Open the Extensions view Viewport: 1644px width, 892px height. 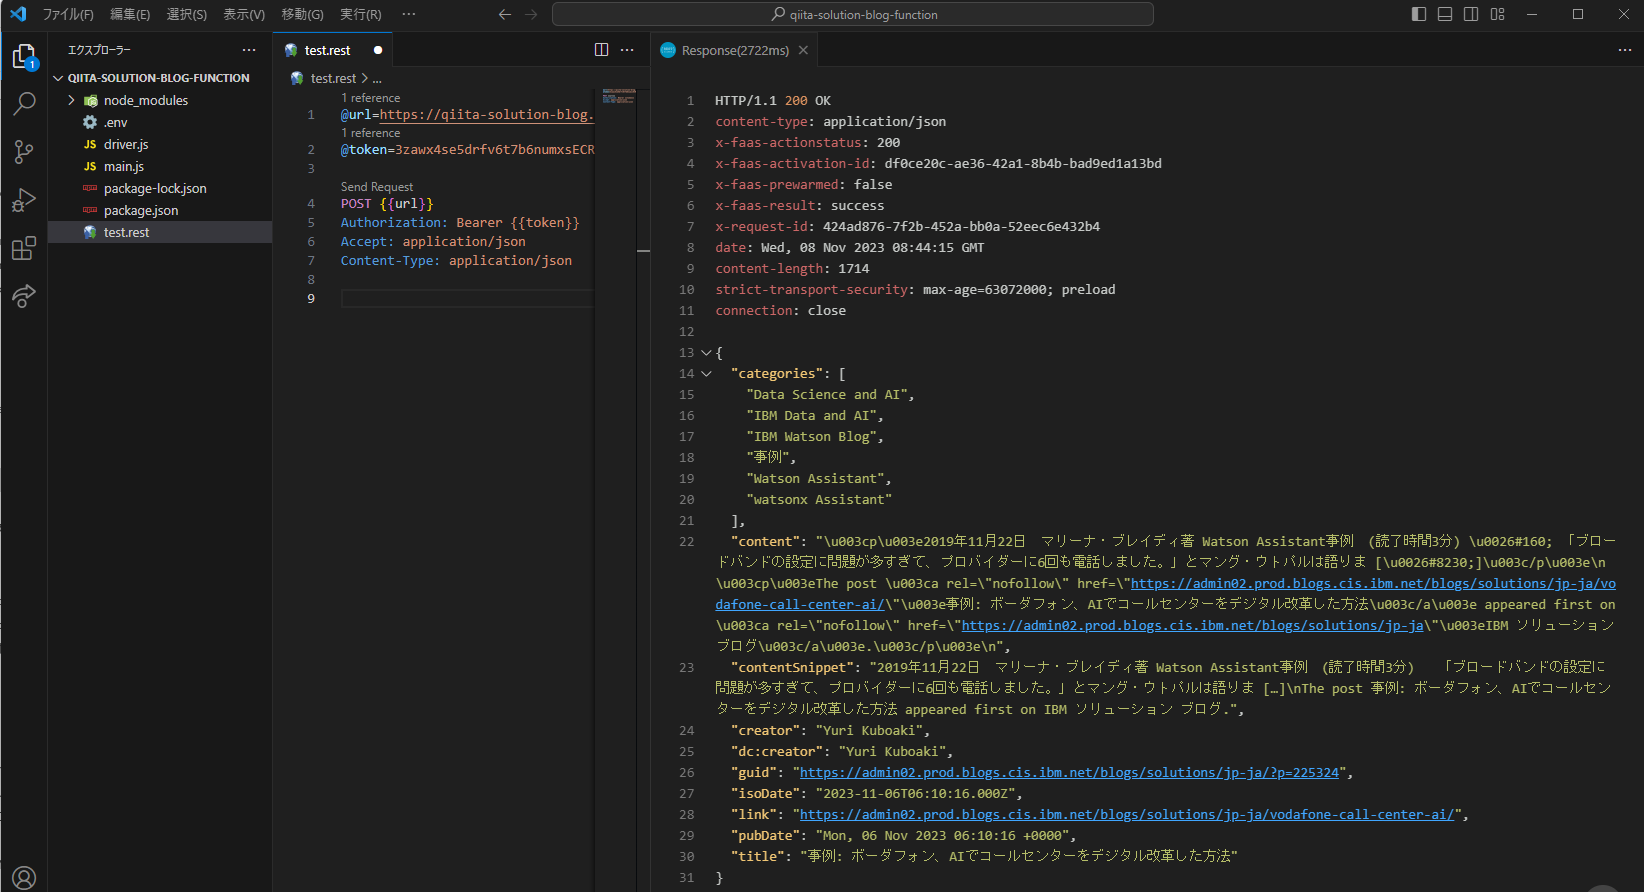[x=24, y=249]
